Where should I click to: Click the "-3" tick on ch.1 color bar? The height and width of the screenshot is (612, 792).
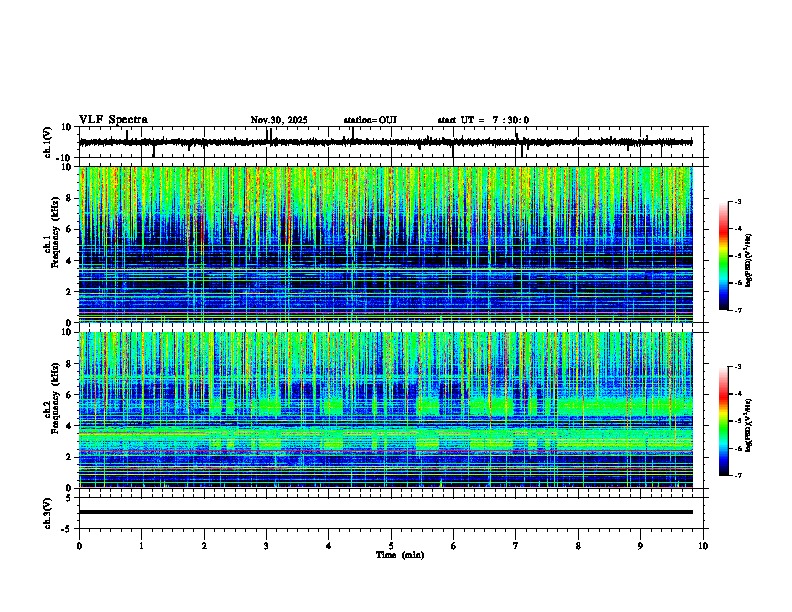coord(737,201)
